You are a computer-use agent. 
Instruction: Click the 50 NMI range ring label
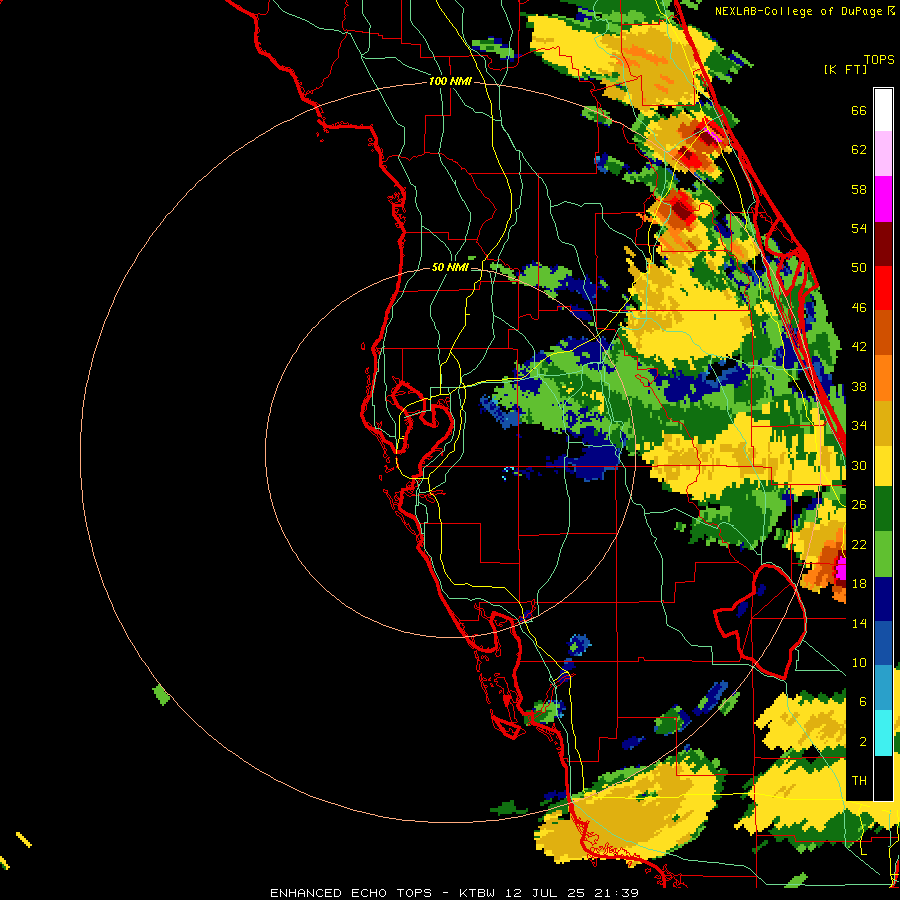pos(450,267)
